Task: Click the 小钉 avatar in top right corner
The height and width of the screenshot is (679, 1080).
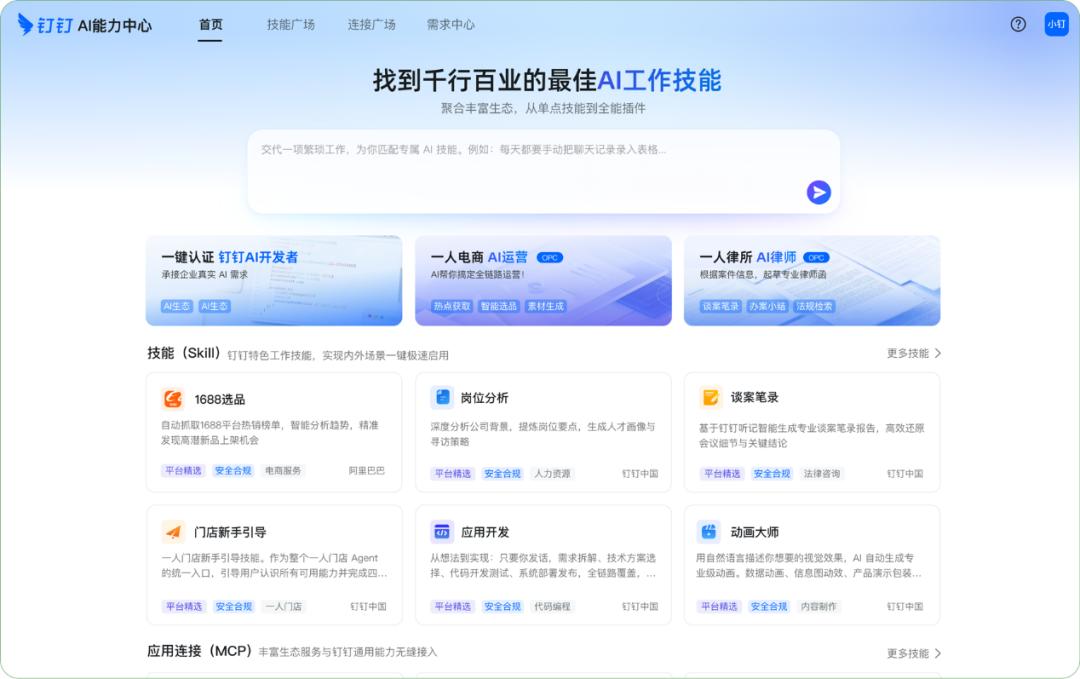Action: (x=1056, y=24)
